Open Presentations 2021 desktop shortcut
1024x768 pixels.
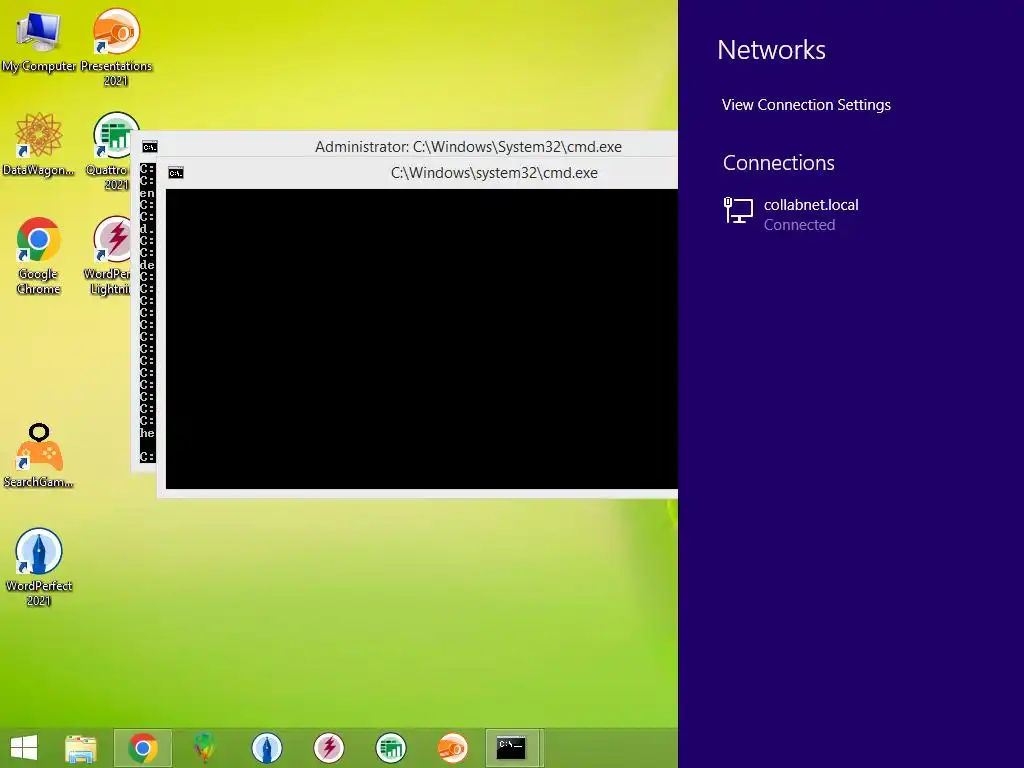pyautogui.click(x=116, y=47)
